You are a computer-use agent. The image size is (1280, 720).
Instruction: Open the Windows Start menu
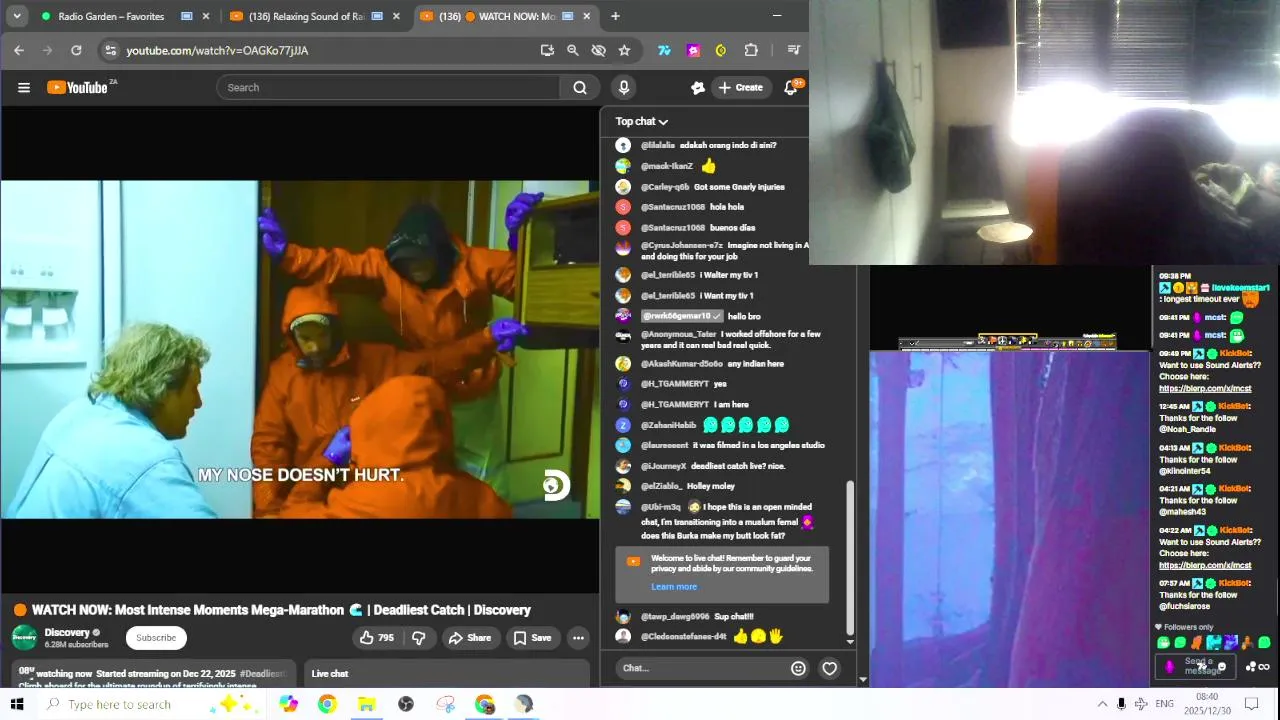pos(17,704)
